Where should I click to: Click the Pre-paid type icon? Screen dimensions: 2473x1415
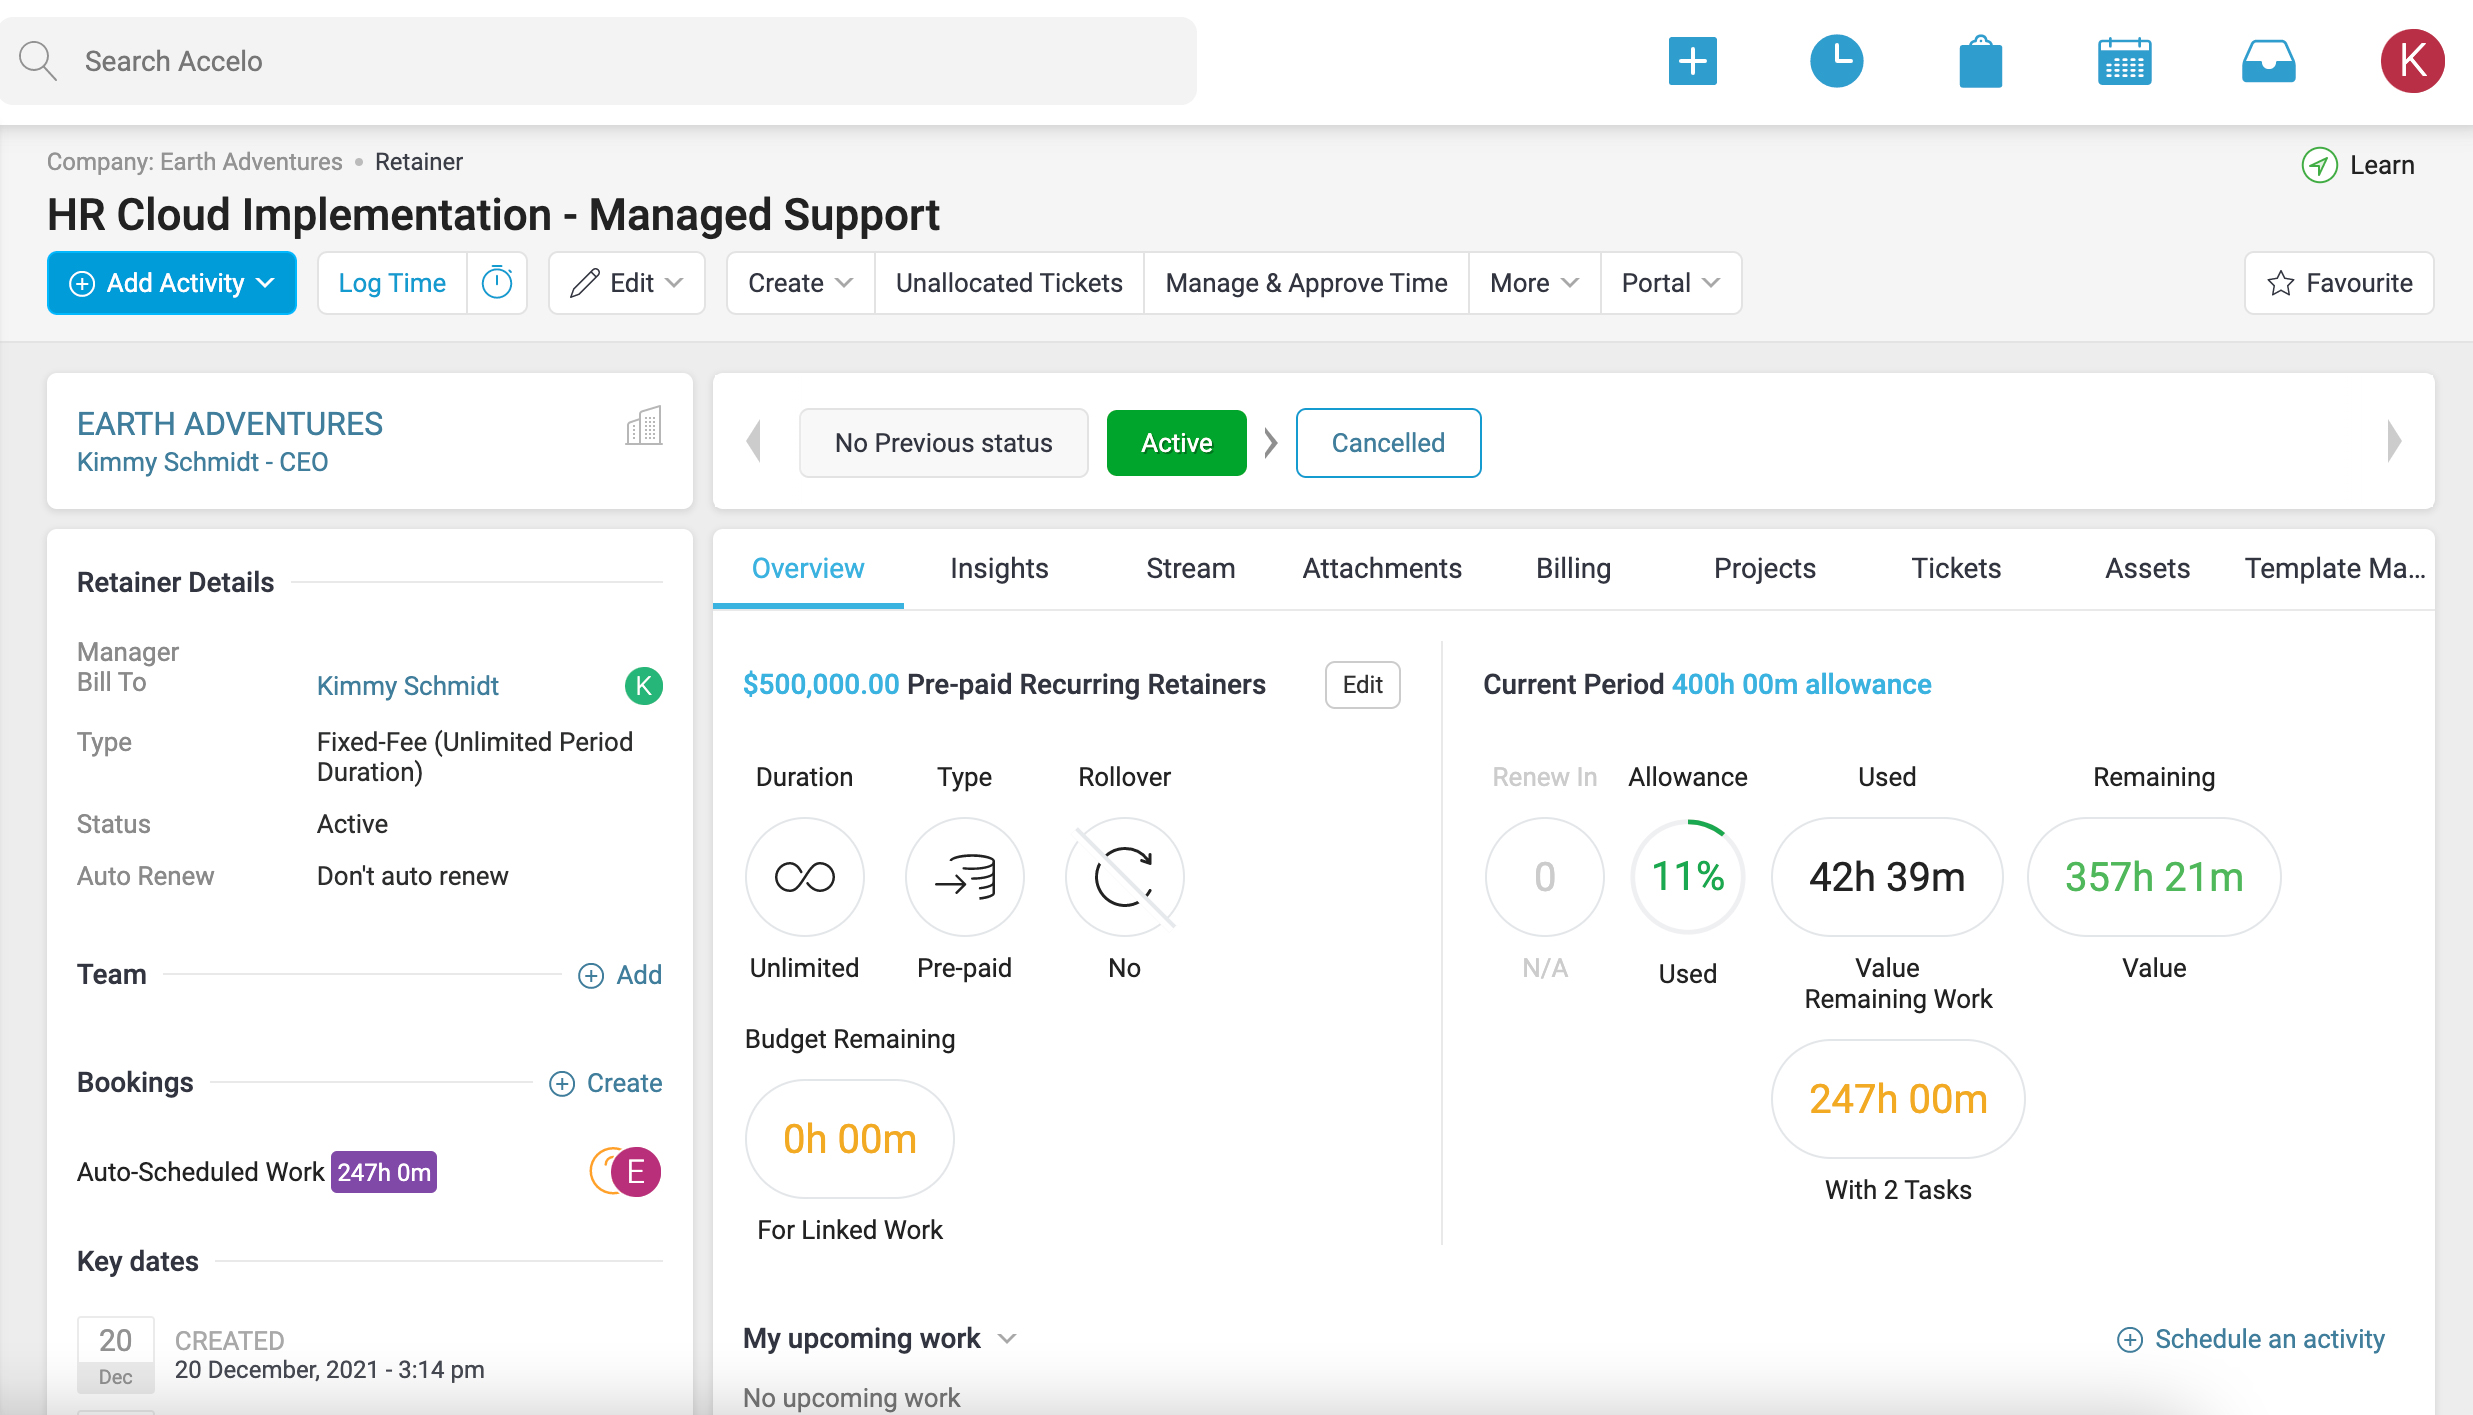coord(964,877)
